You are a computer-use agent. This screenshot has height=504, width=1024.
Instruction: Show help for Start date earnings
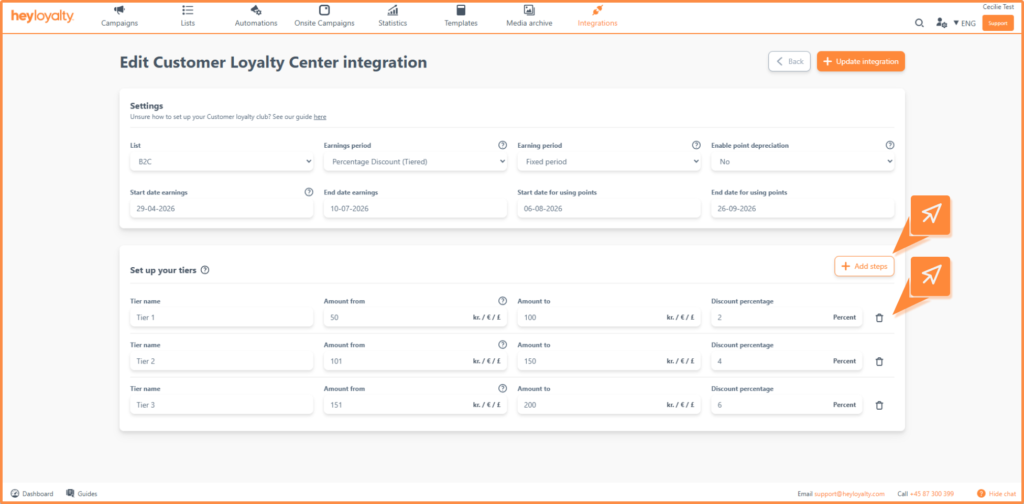click(308, 193)
